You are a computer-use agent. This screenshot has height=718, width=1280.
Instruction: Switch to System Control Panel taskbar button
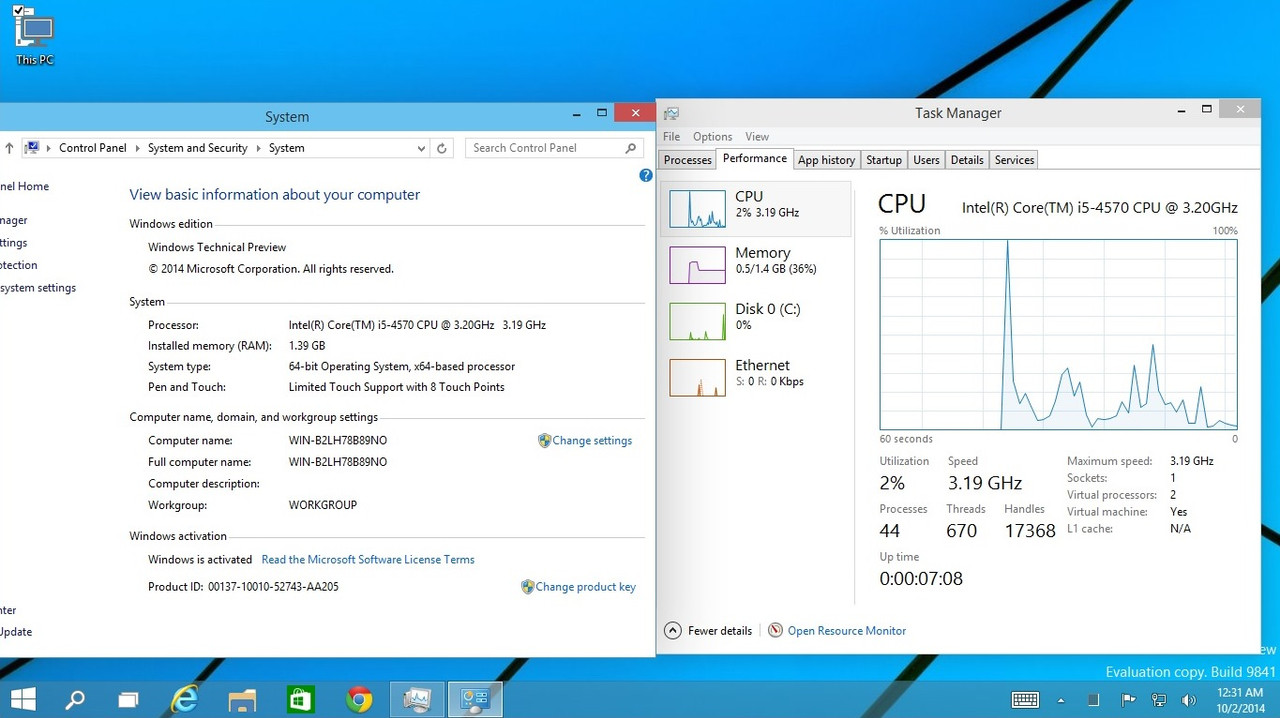[475, 699]
